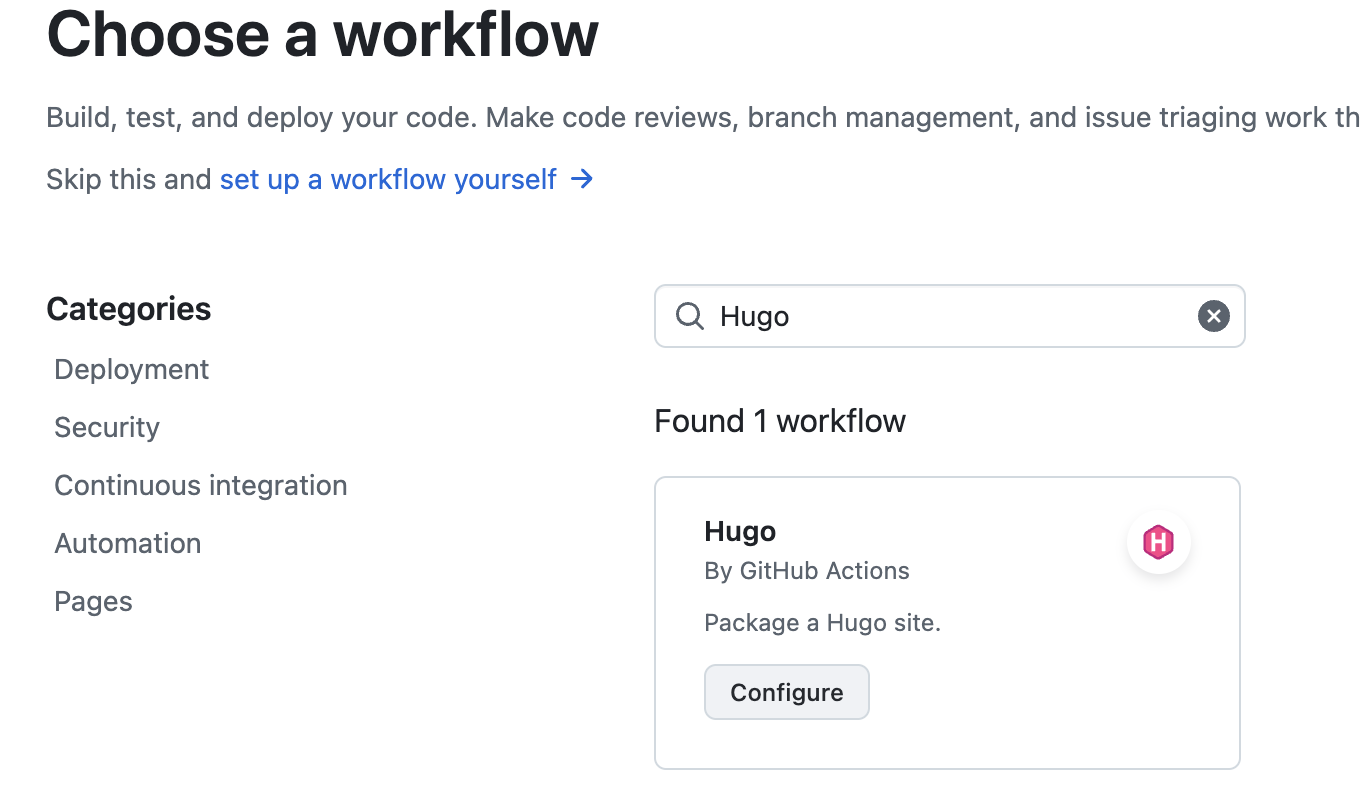Clear the Hugo search with the X icon
1360x794 pixels.
pyautogui.click(x=1213, y=317)
